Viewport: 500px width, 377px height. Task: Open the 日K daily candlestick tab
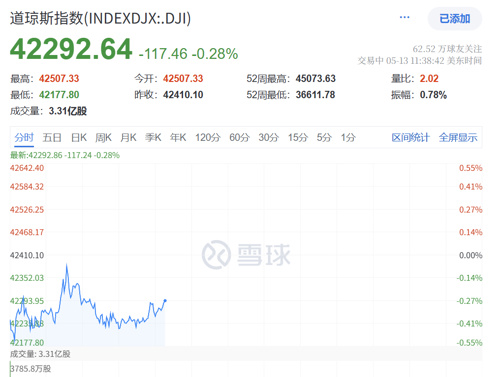79,137
